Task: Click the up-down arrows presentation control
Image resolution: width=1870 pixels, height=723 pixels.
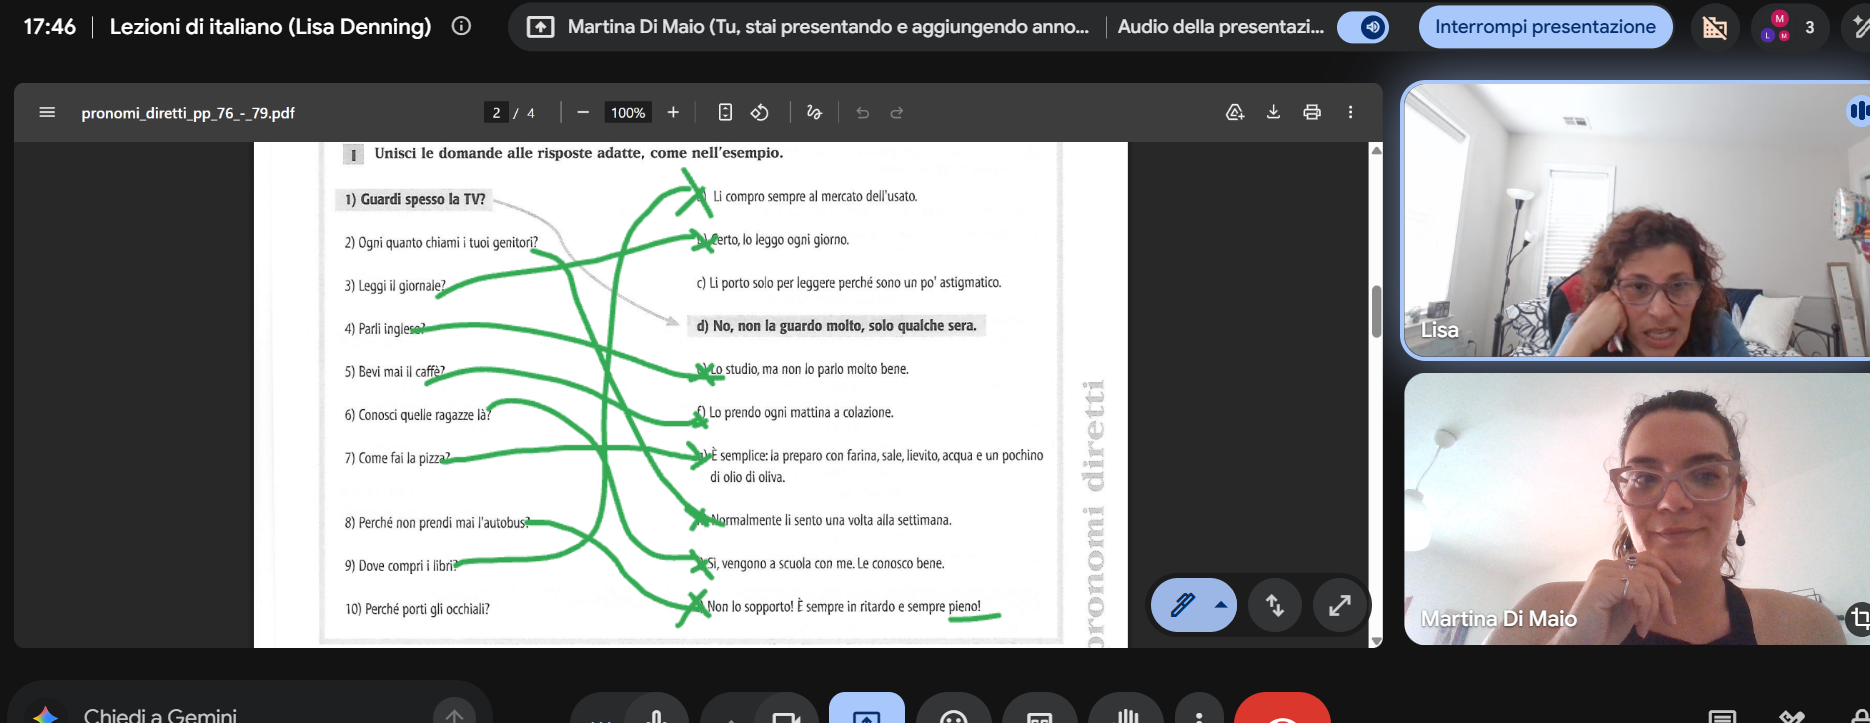Action: point(1274,605)
